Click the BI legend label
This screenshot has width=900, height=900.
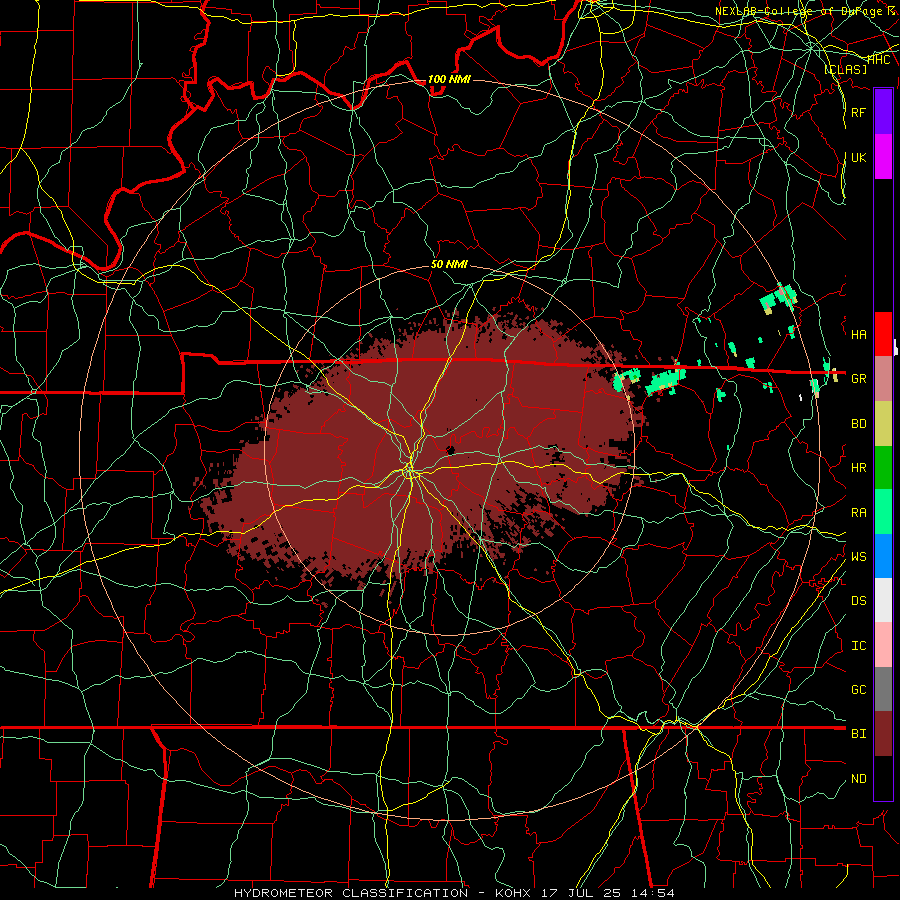859,734
